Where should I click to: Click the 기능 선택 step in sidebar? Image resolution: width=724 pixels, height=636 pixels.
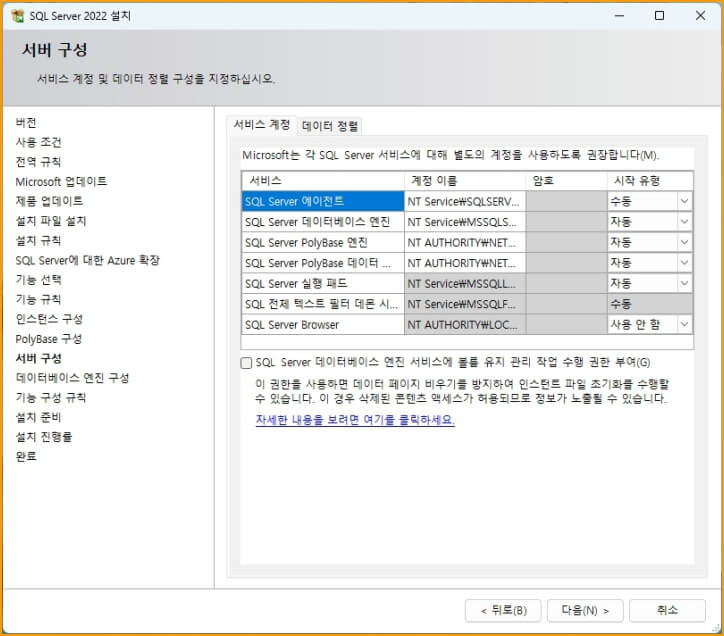[38, 279]
